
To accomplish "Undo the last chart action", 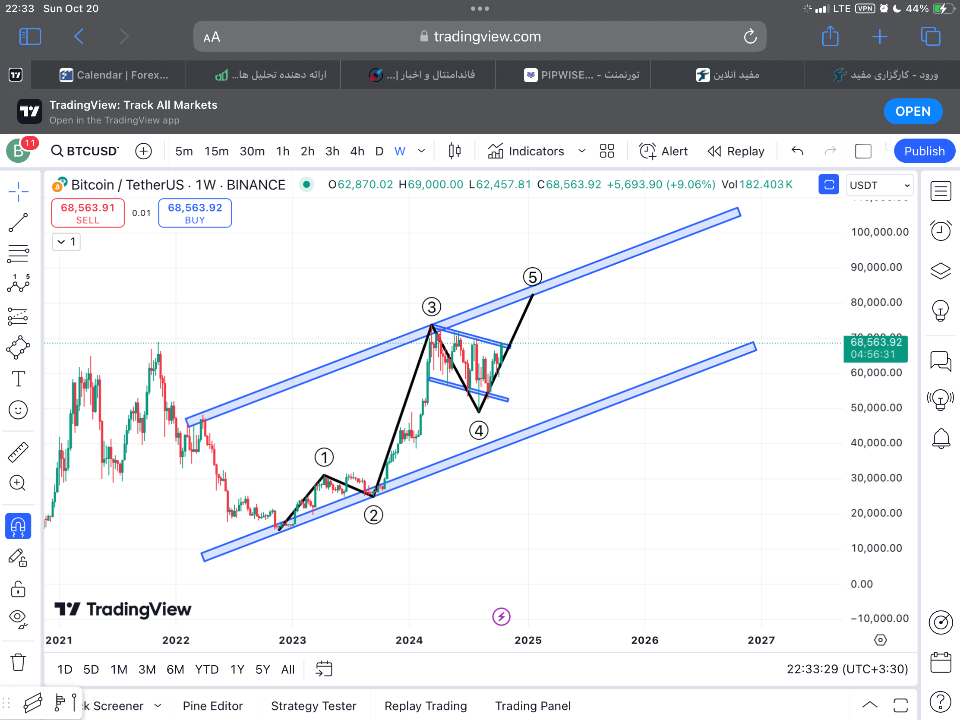I will [797, 151].
